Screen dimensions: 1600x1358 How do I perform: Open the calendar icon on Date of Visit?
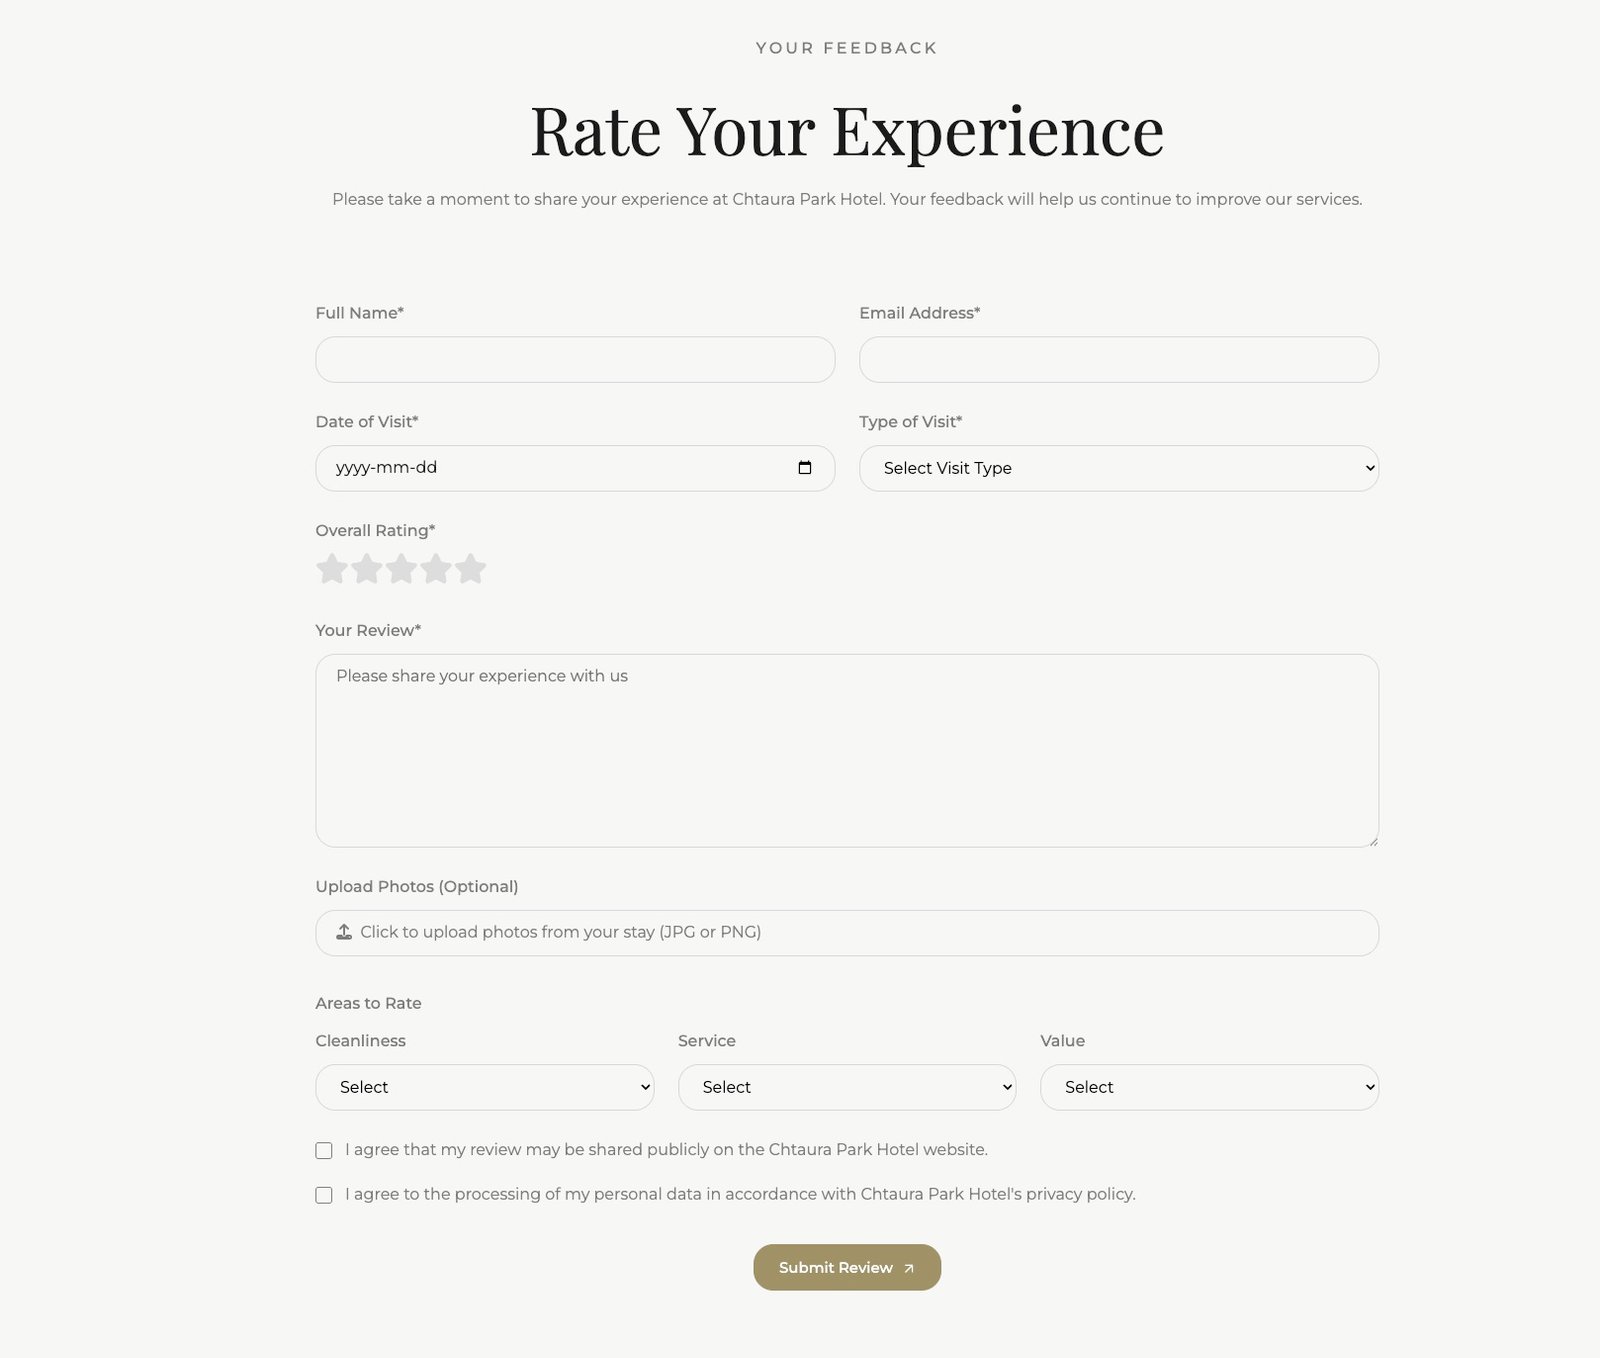[806, 467]
